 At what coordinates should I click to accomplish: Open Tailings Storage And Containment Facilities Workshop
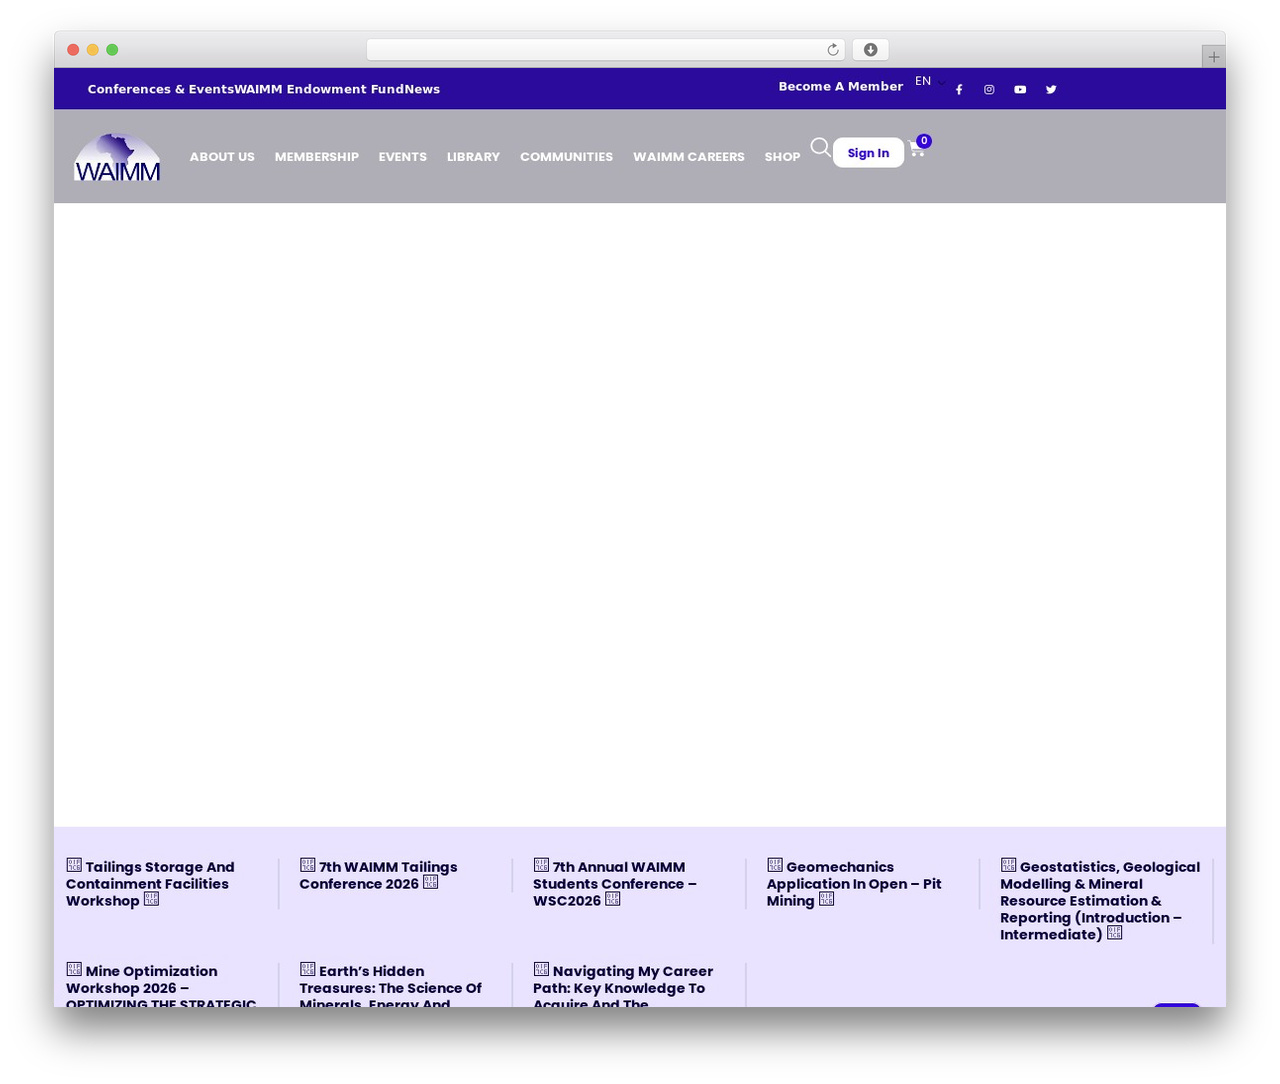tap(150, 884)
